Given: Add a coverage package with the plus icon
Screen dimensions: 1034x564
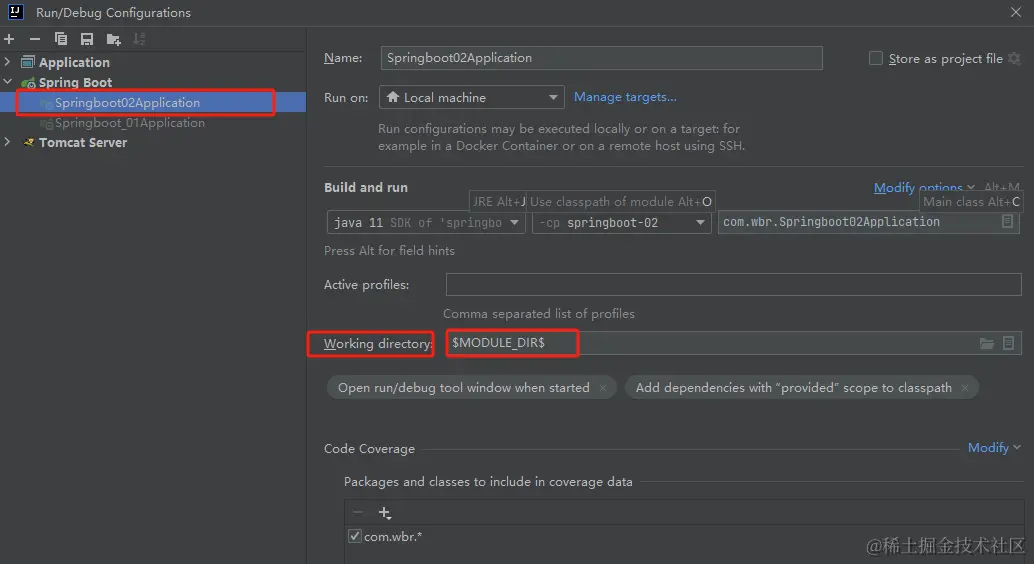Looking at the screenshot, I should coord(384,513).
